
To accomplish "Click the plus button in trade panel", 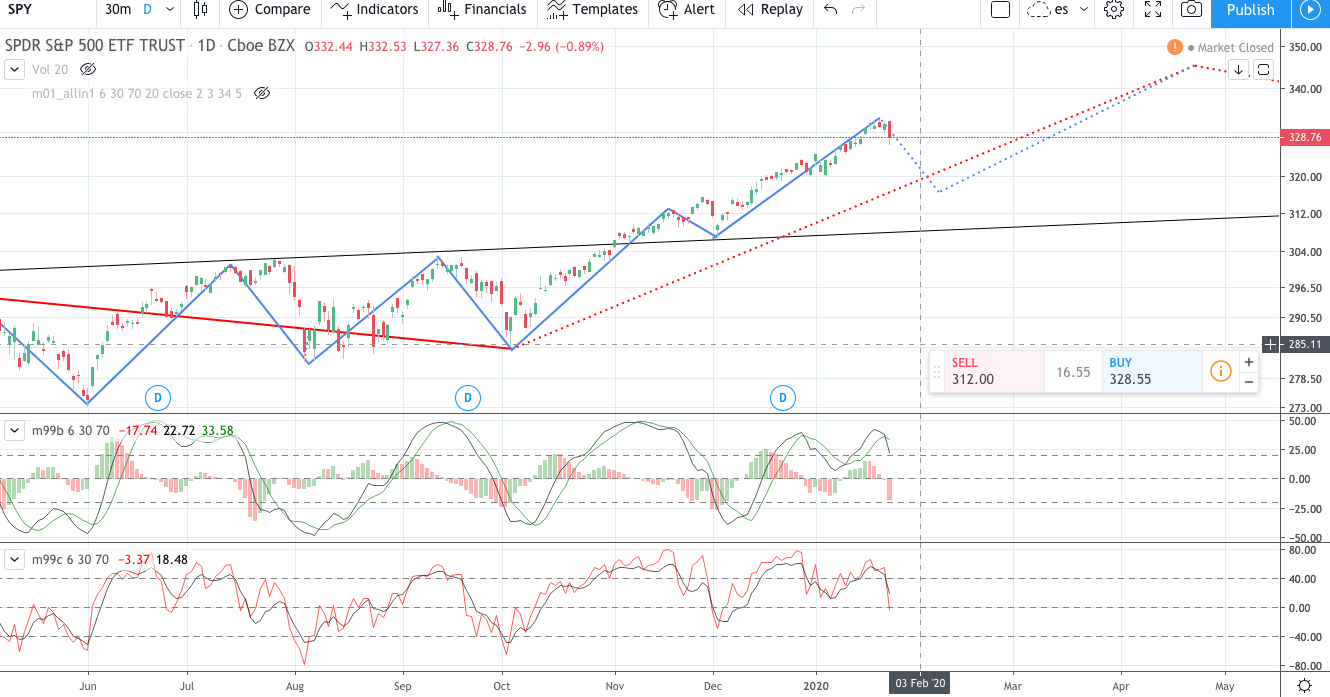I will (x=1248, y=361).
